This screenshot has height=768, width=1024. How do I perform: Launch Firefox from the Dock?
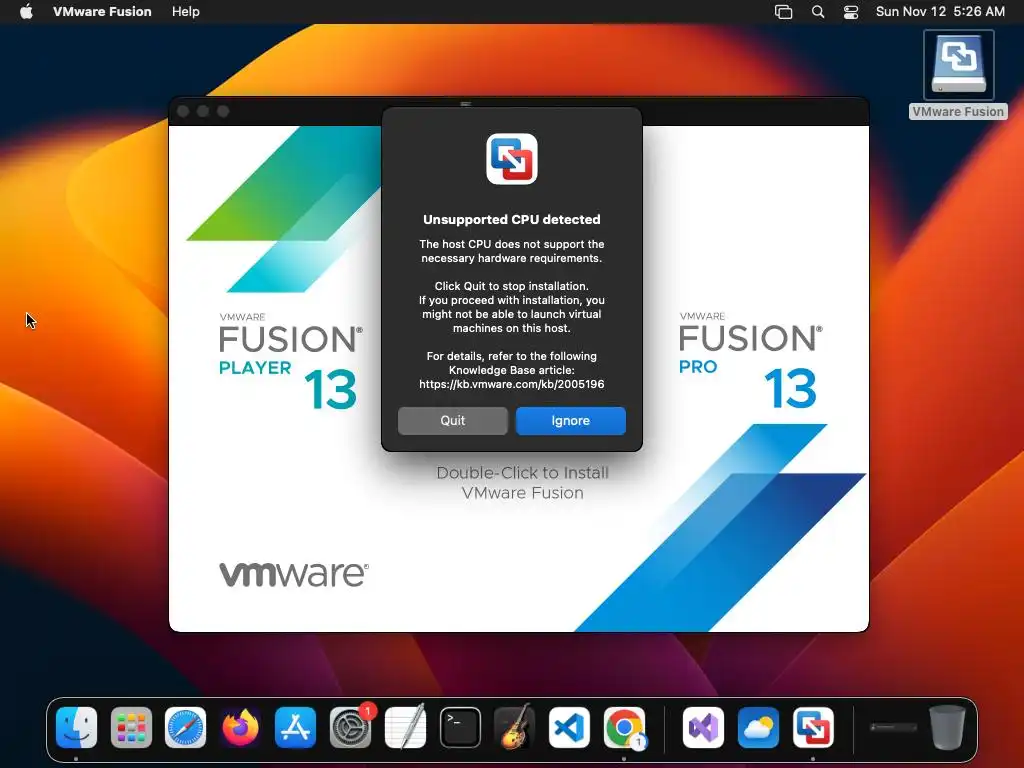click(240, 728)
